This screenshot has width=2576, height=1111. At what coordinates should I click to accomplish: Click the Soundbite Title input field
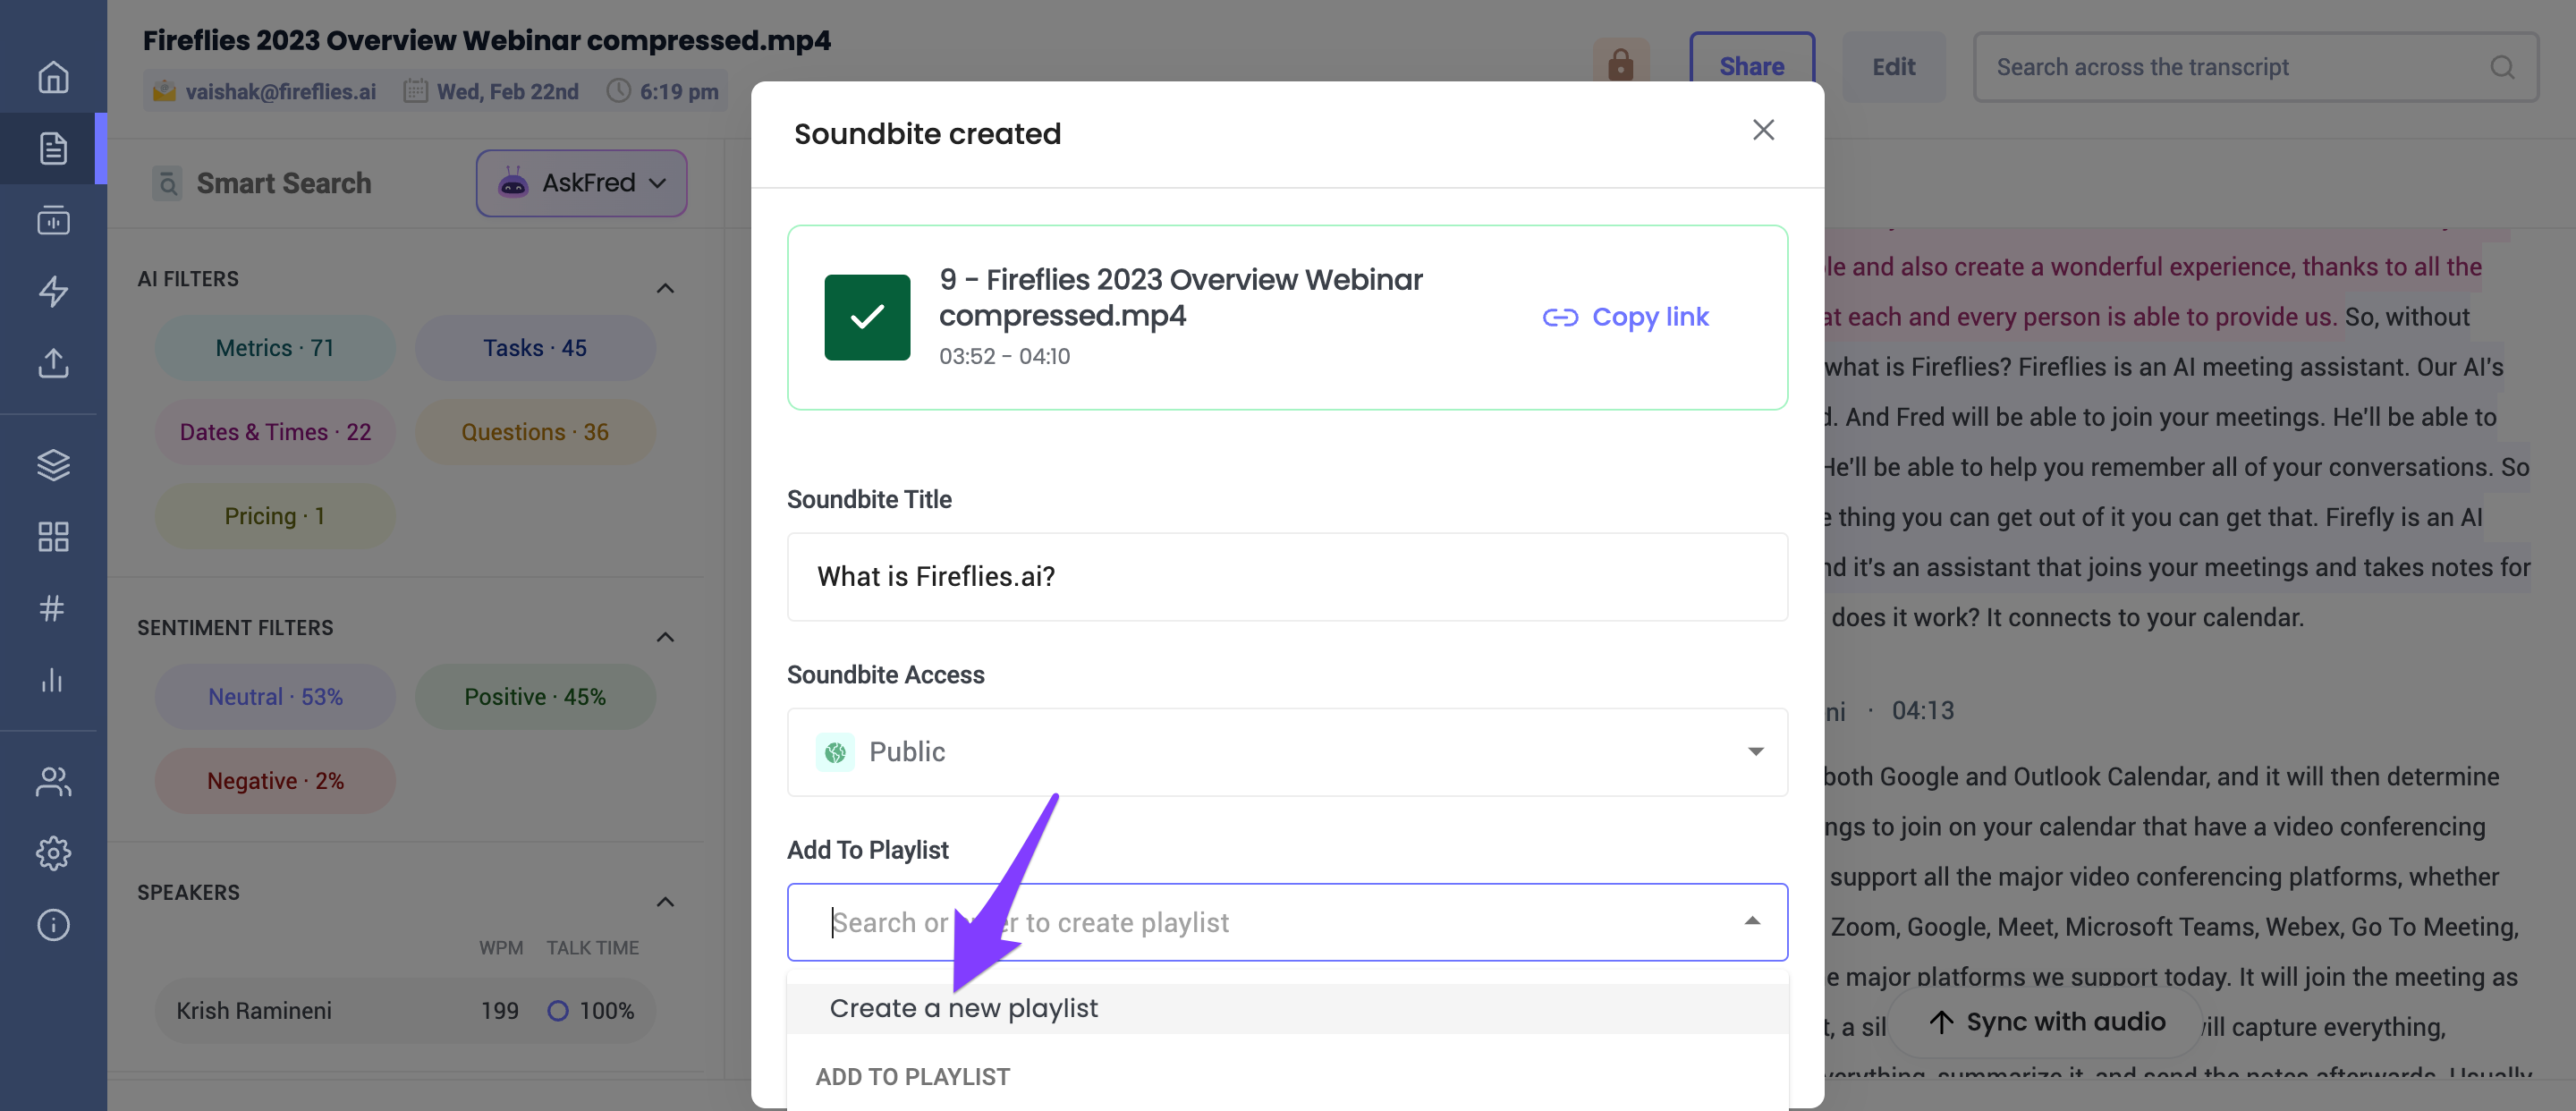[1287, 577]
